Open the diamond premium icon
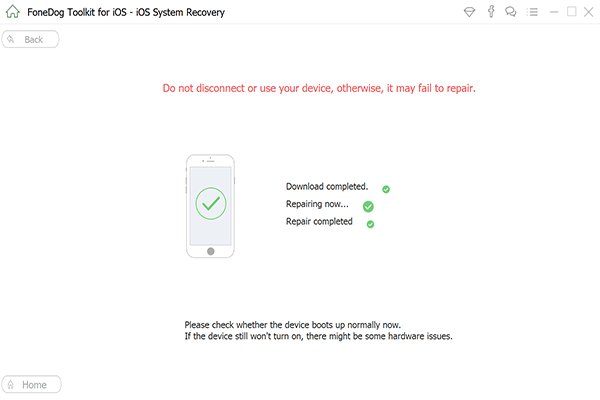Viewport: 600px width, 400px height. (470, 12)
